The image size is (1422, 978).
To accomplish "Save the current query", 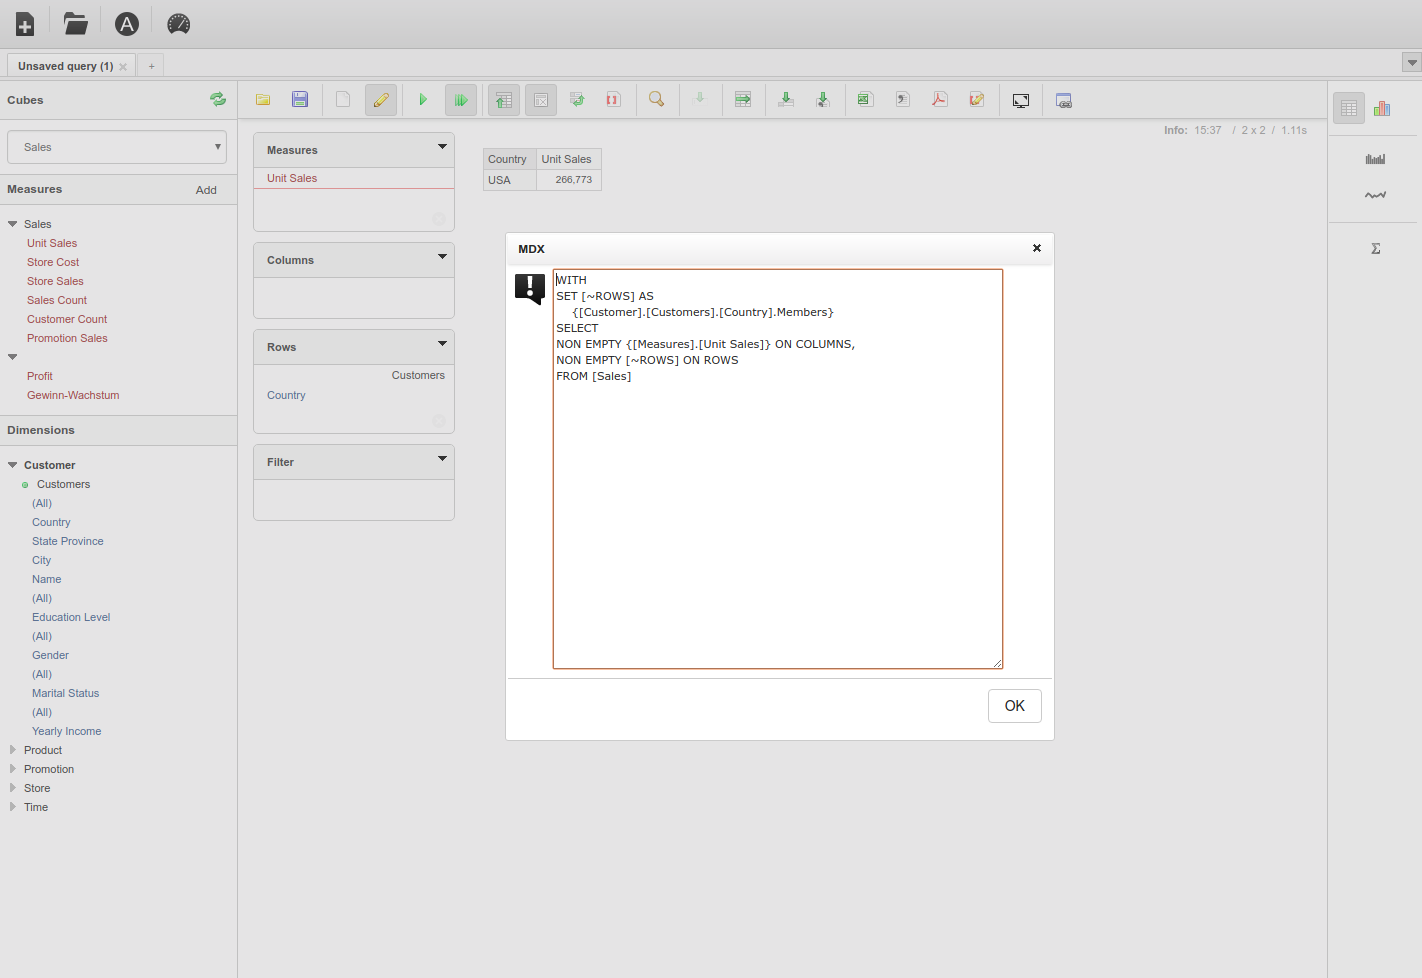I will click(300, 99).
